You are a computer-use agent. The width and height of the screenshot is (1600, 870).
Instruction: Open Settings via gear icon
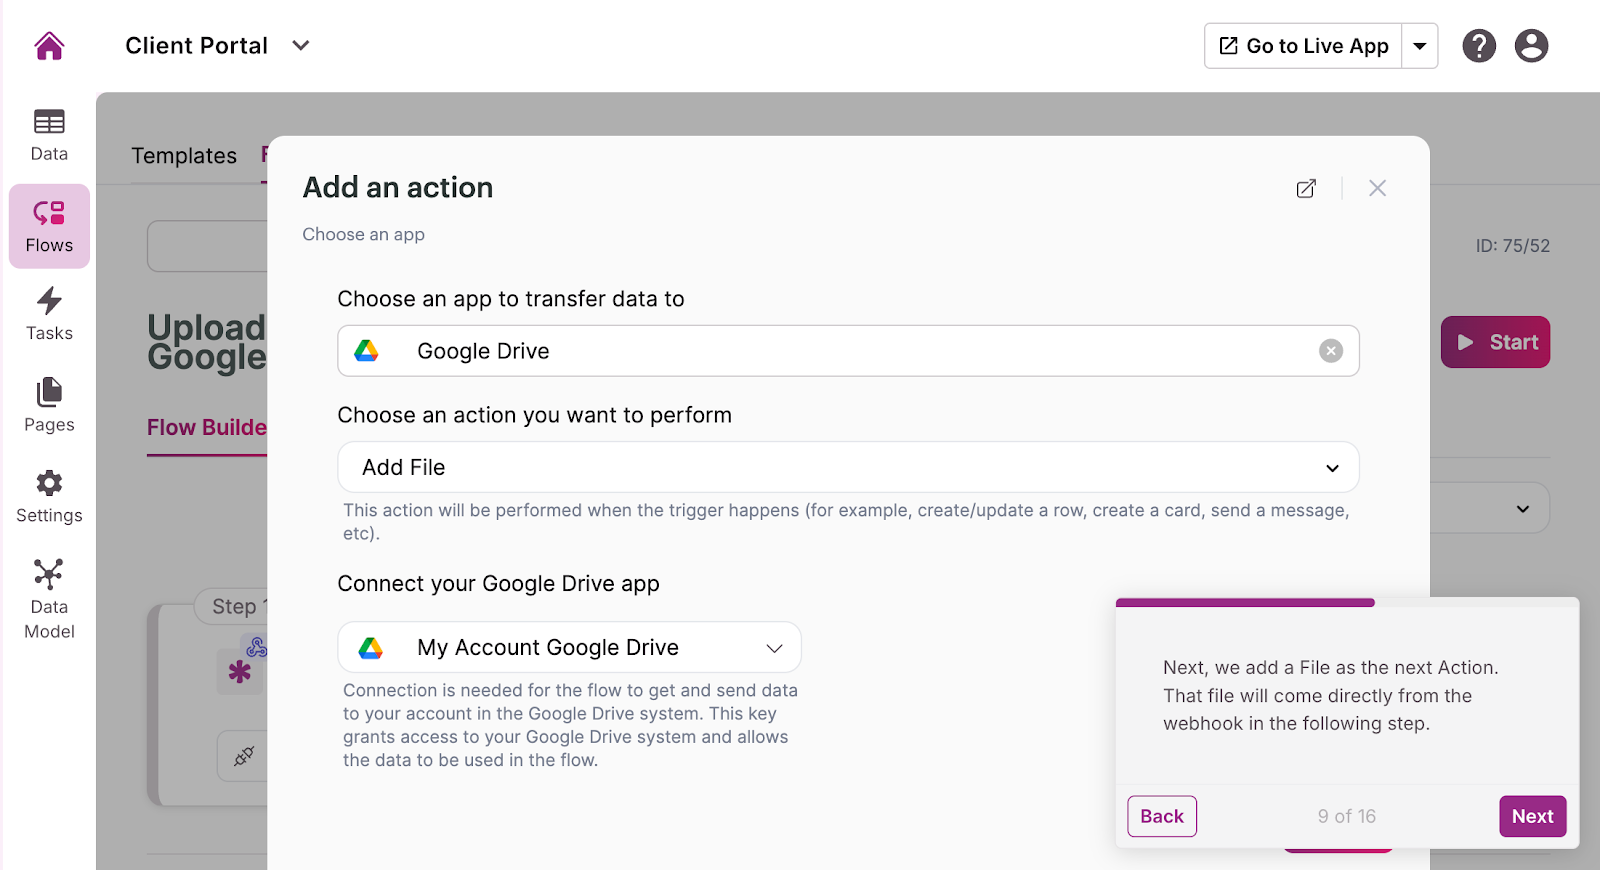[x=49, y=497]
